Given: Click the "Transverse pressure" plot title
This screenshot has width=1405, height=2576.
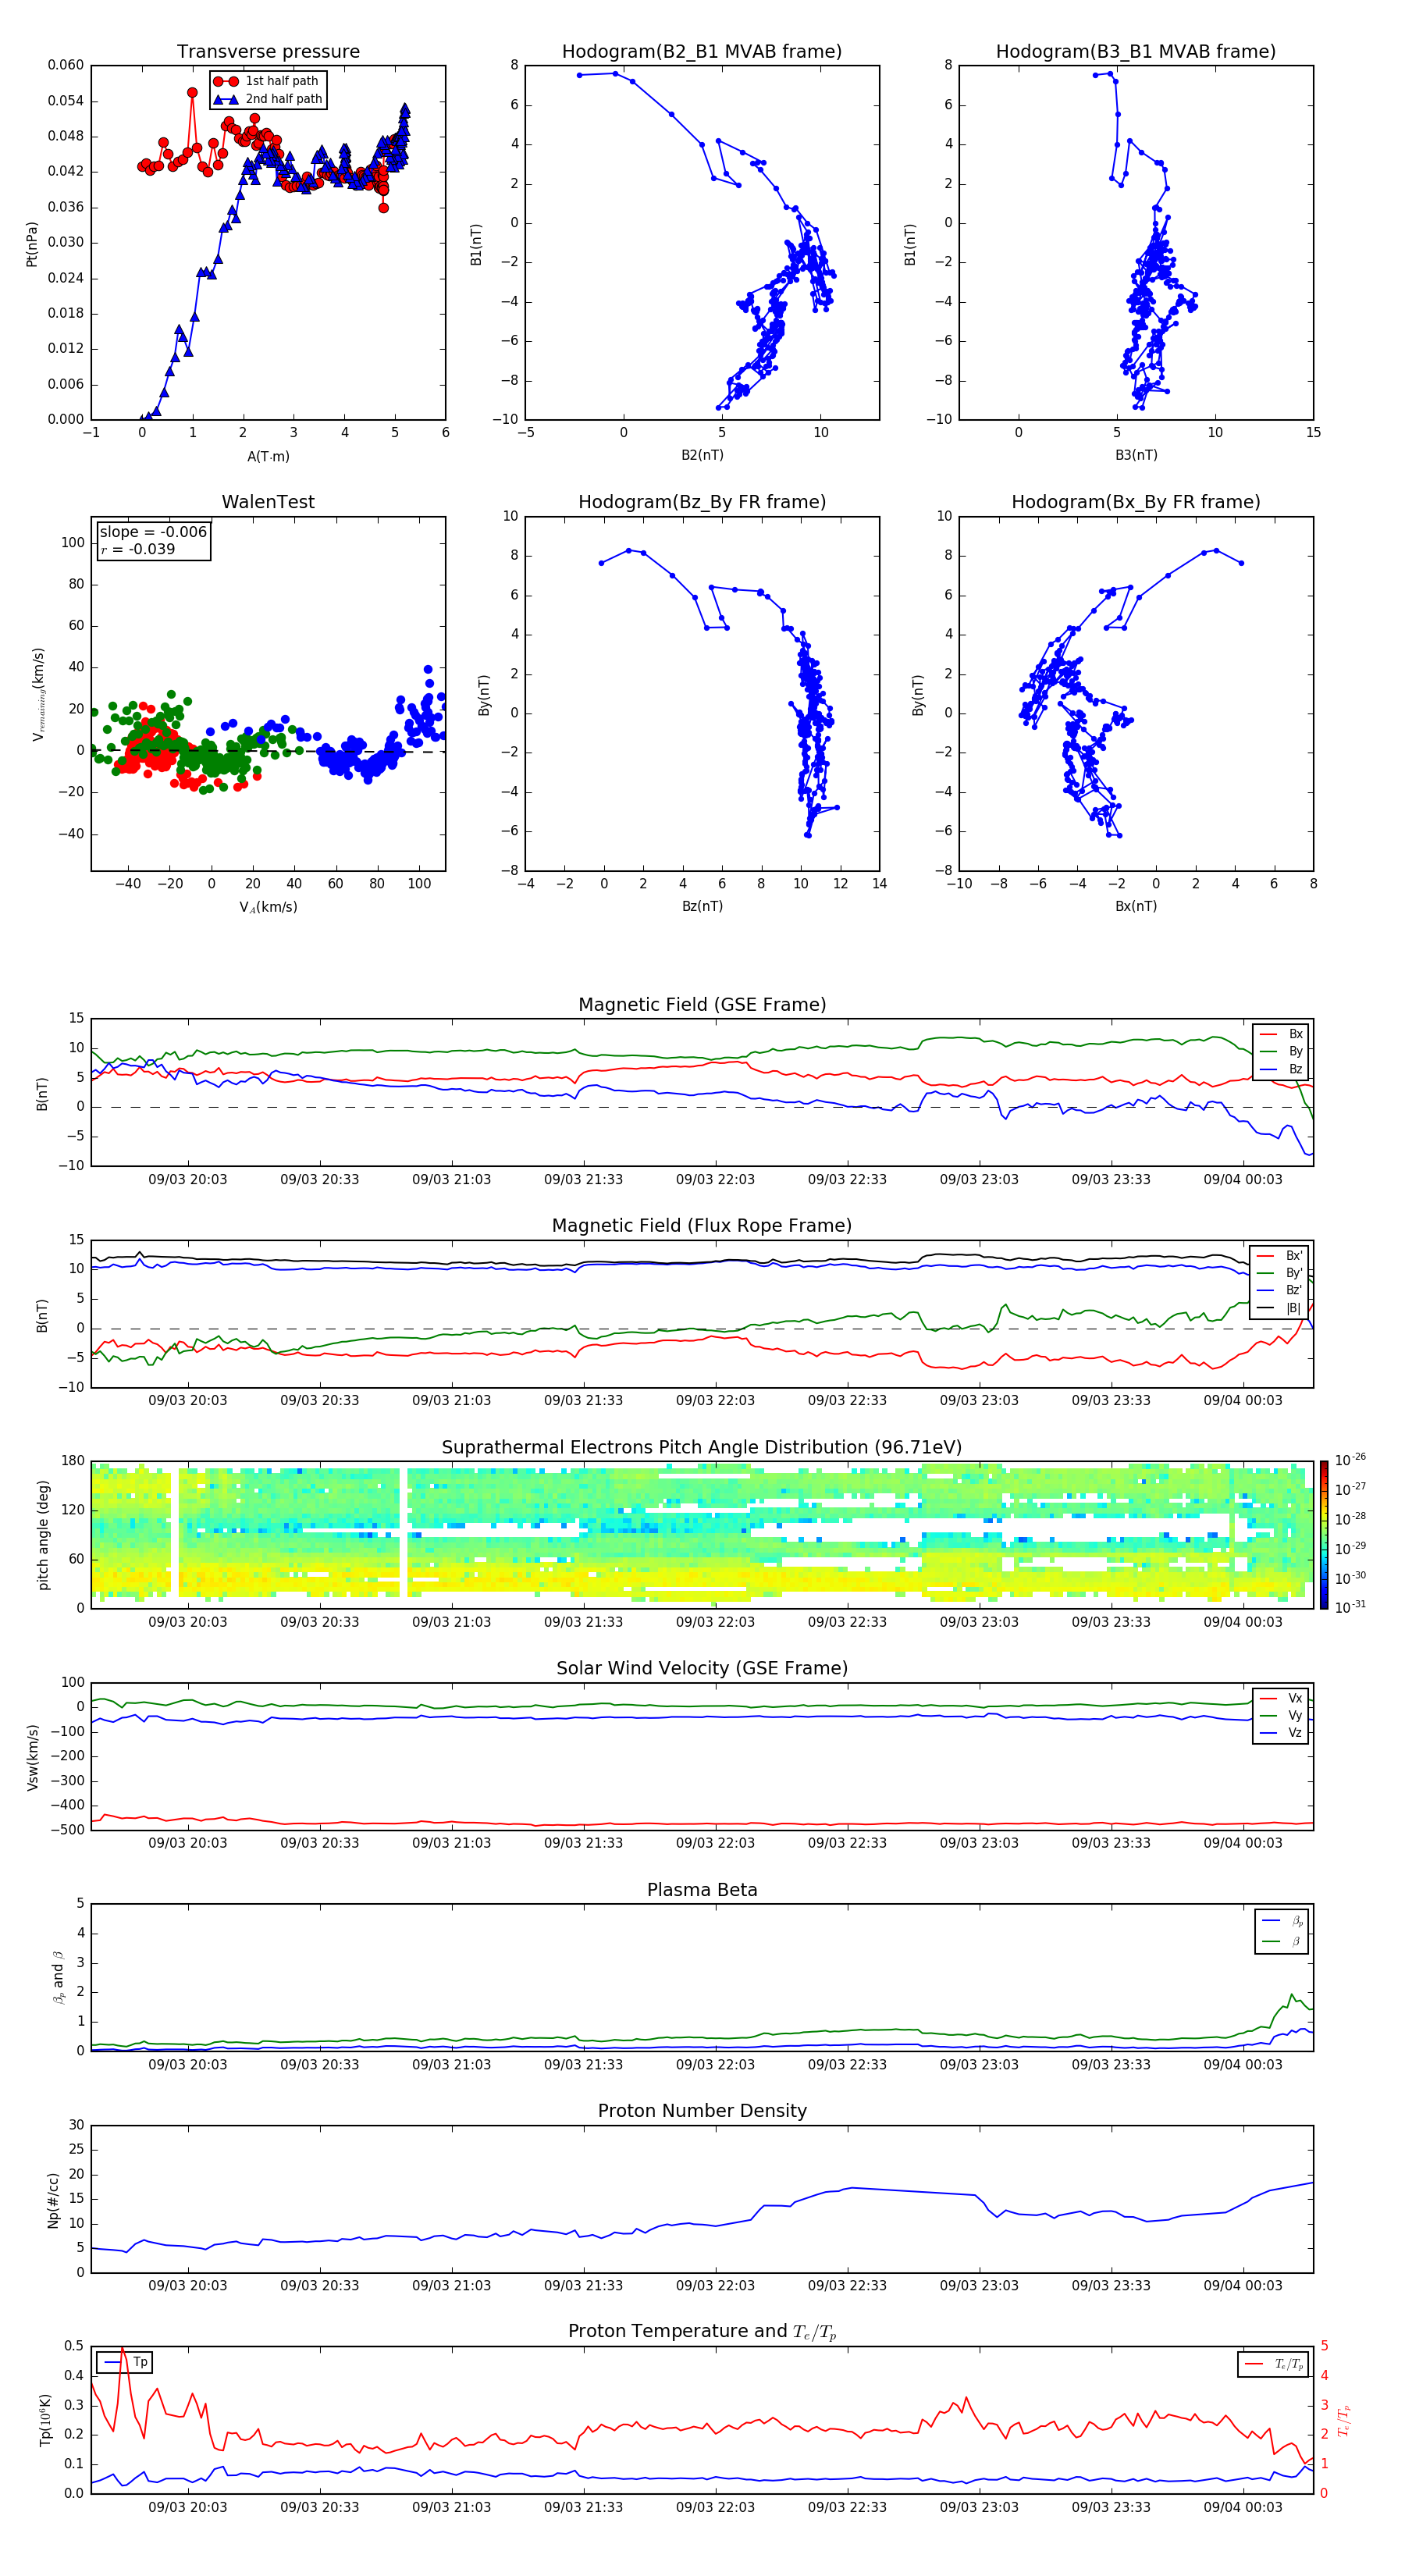Looking at the screenshot, I should click(x=268, y=51).
